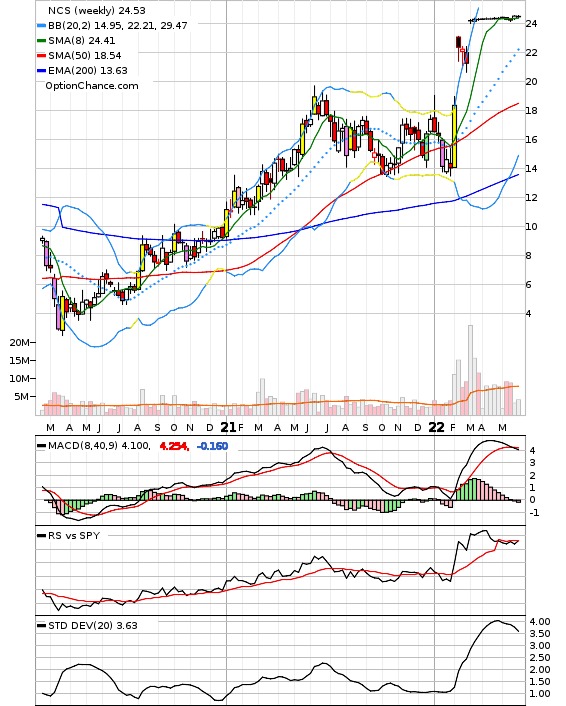Screen dimensions: 566x706
Task: Click the STD DEV(20) 3.63 label text
Action: pos(93,626)
